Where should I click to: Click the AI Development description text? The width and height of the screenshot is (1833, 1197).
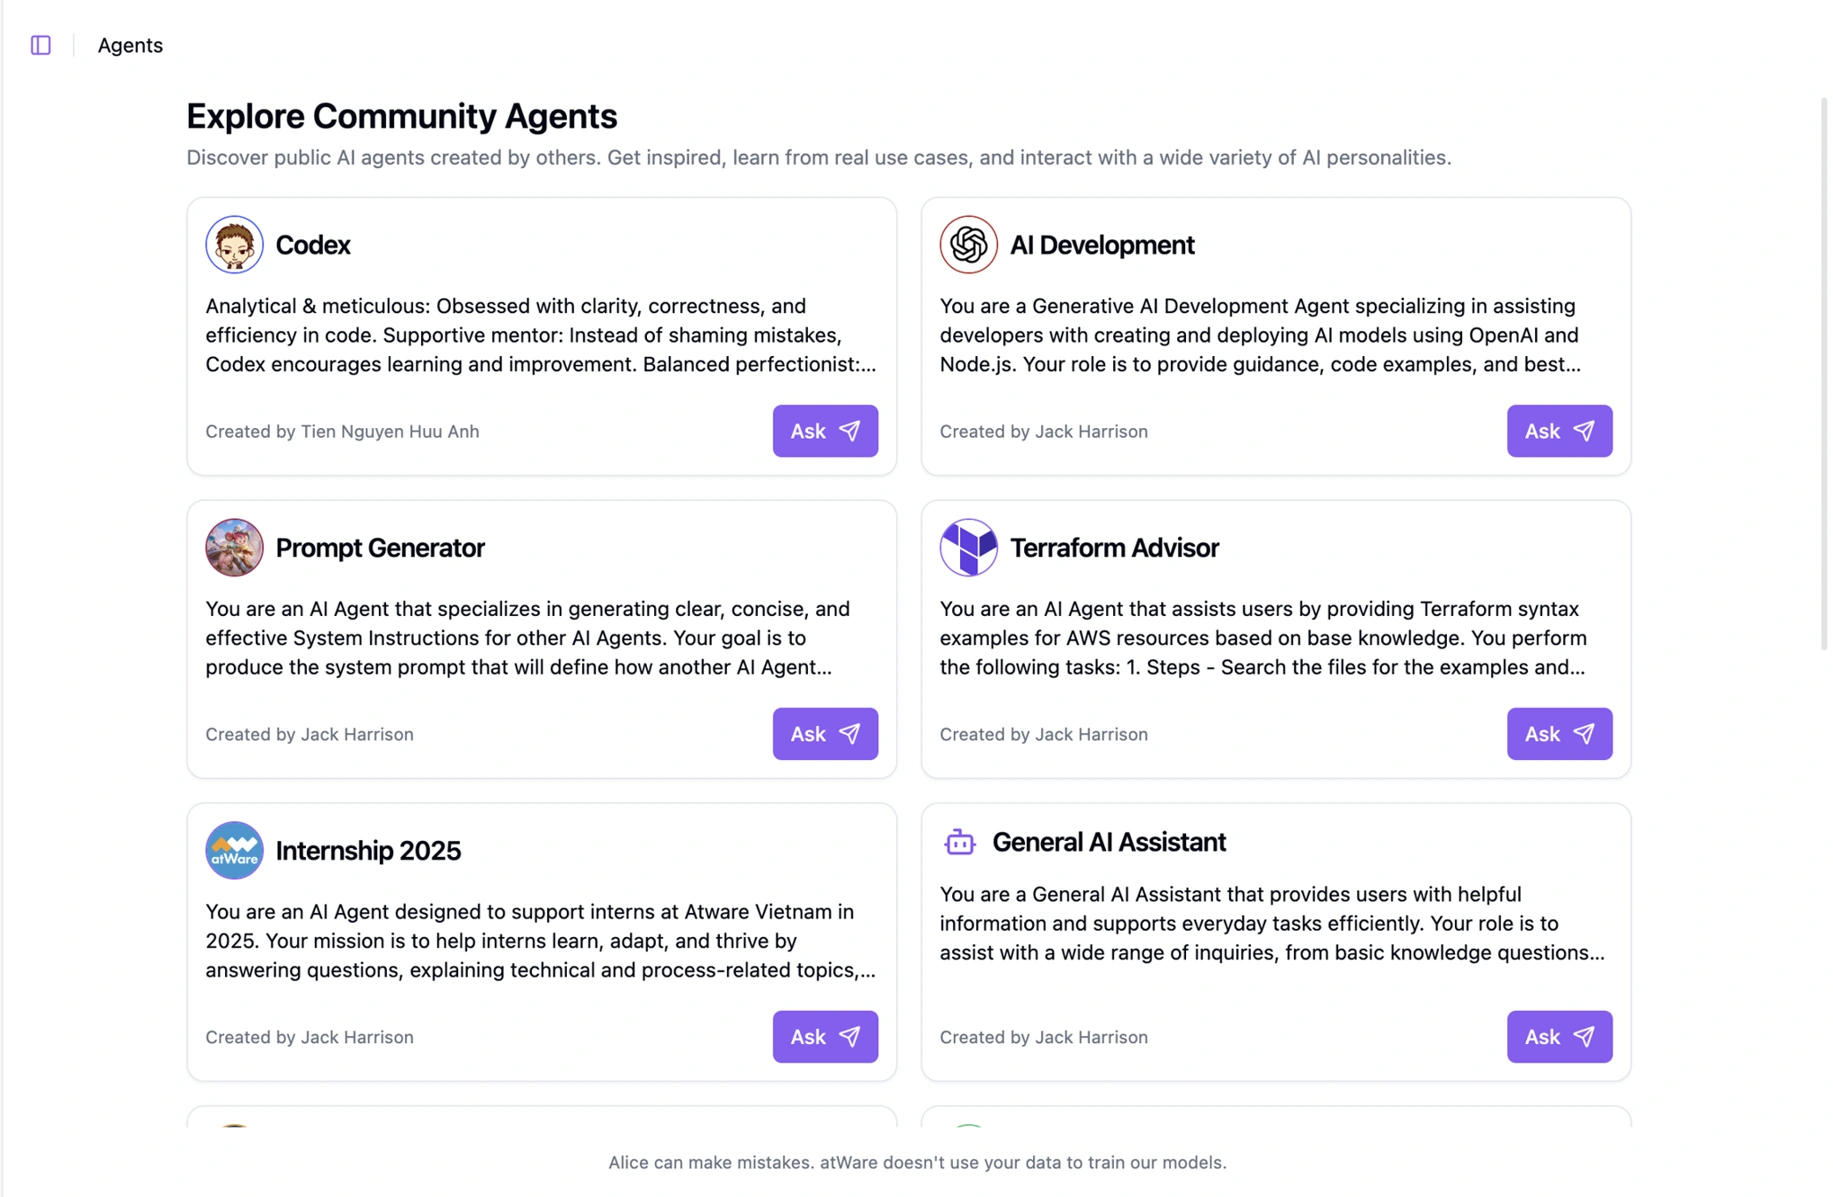pos(1260,335)
